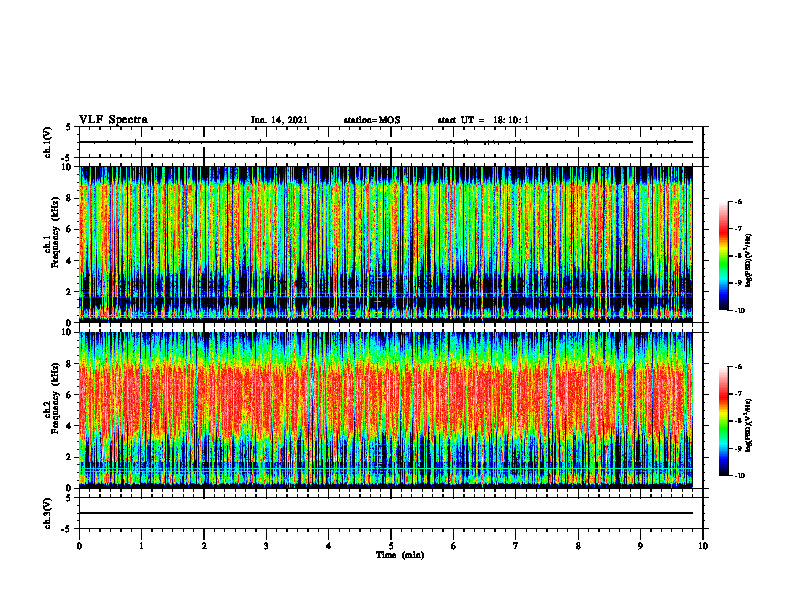792x612 pixels.
Task: Click the "6" kHz tick on ch.1 axis
Action: 70,229
